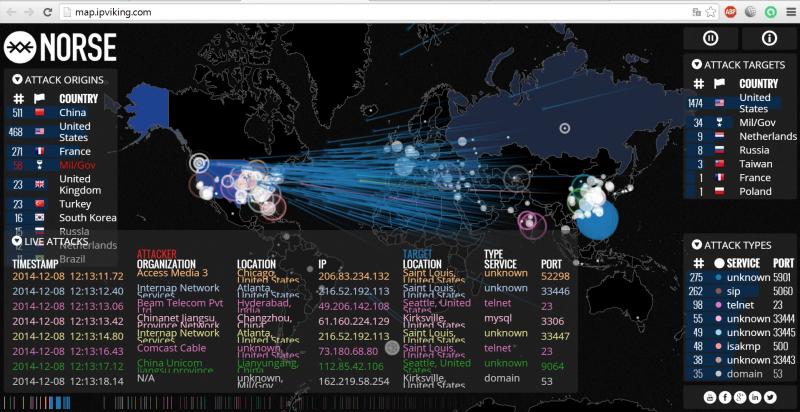This screenshot has width=800, height=412.
Task: Select the domain service row
Action: pos(740,374)
